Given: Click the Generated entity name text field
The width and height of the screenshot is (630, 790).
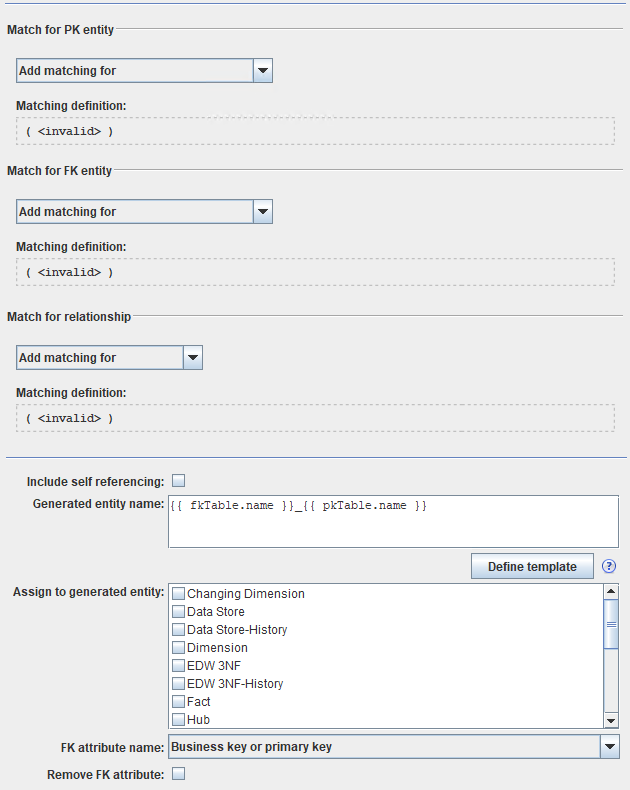Looking at the screenshot, I should click(x=394, y=522).
